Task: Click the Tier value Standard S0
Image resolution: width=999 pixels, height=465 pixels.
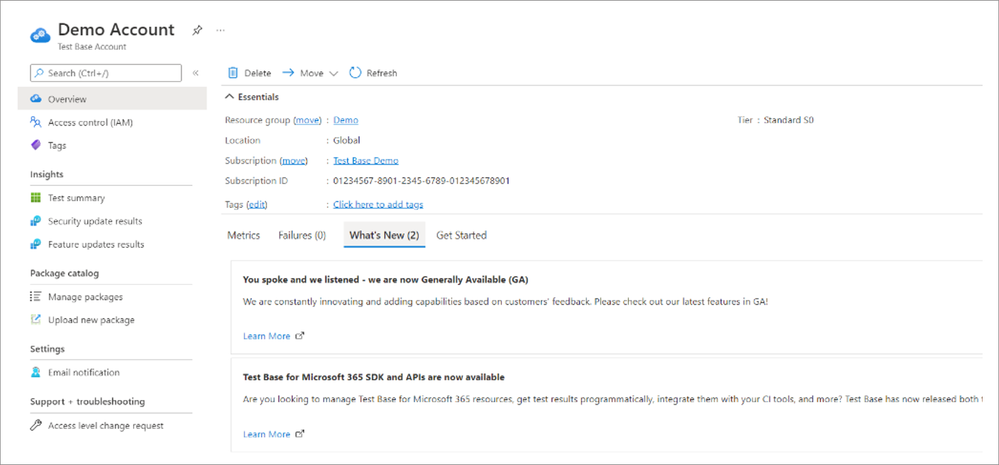Action: pyautogui.click(x=789, y=120)
